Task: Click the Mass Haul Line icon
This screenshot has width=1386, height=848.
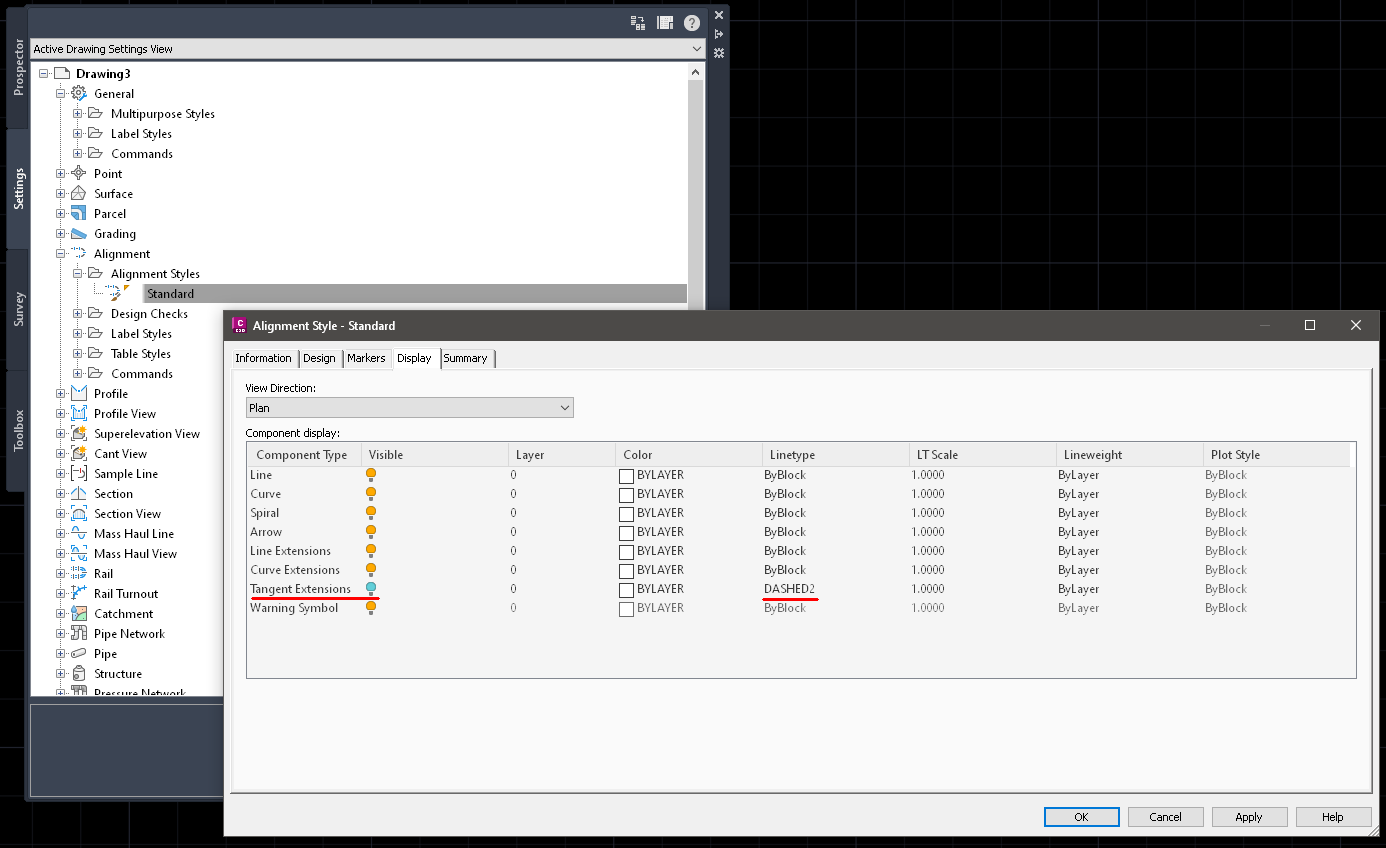Action: [x=79, y=533]
